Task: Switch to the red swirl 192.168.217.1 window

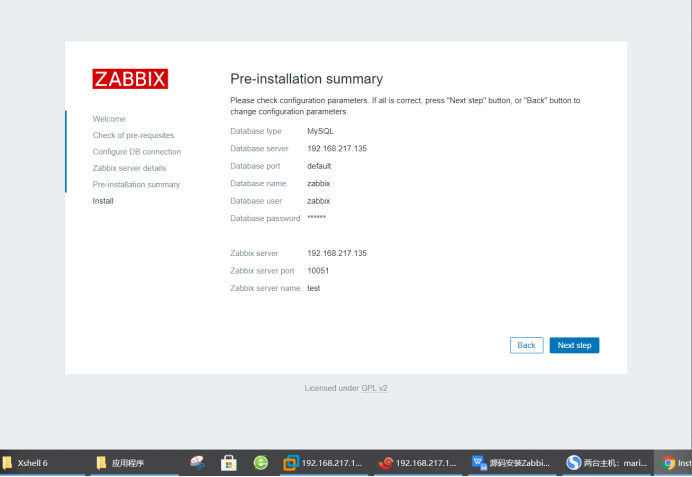Action: [417, 463]
